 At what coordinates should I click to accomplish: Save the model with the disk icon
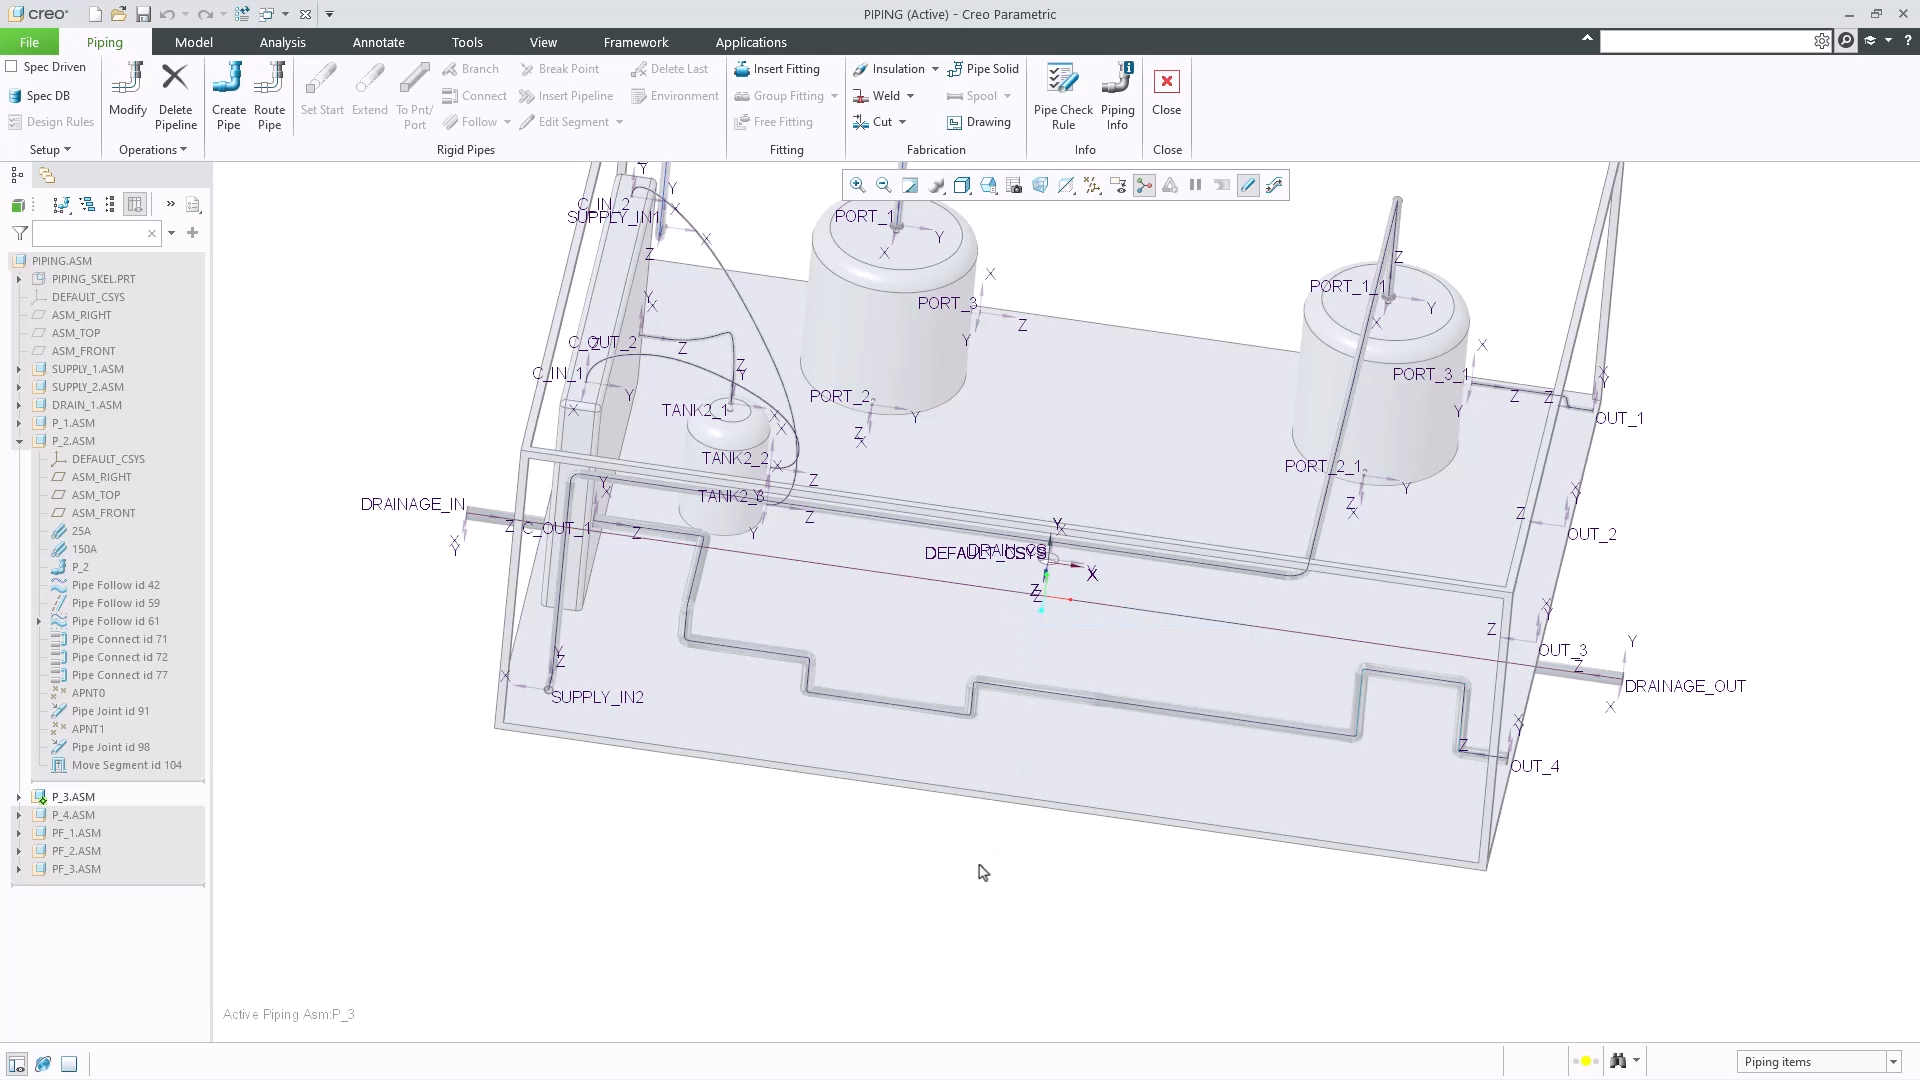143,14
